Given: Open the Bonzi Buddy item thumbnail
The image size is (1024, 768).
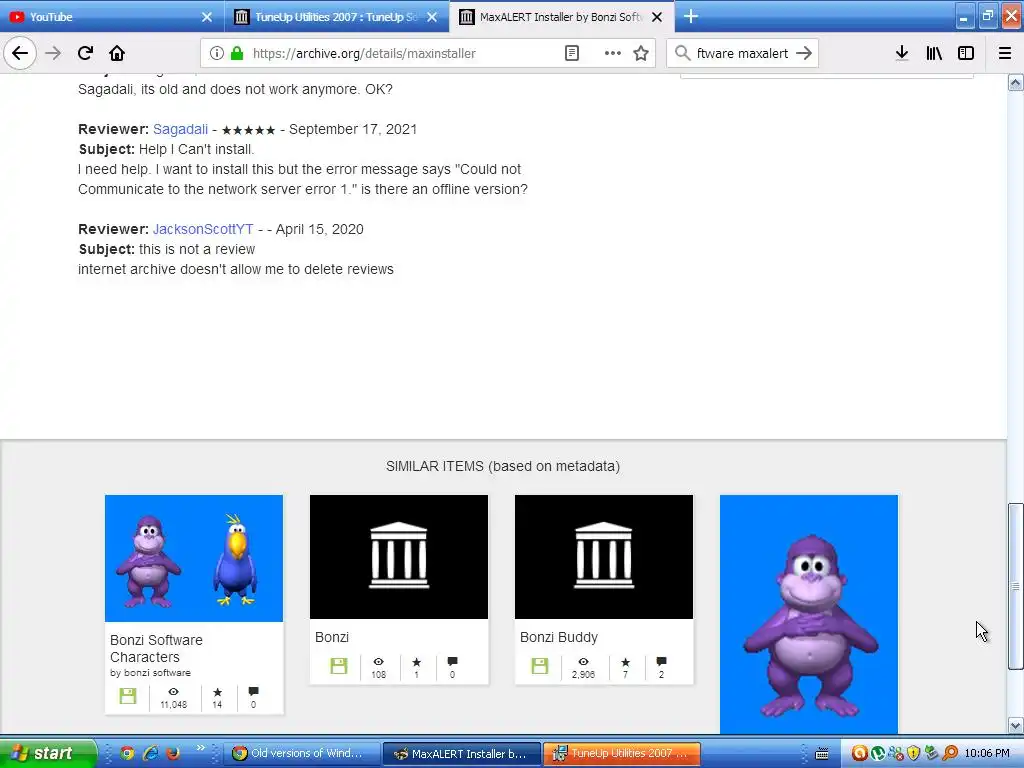Looking at the screenshot, I should 604,557.
